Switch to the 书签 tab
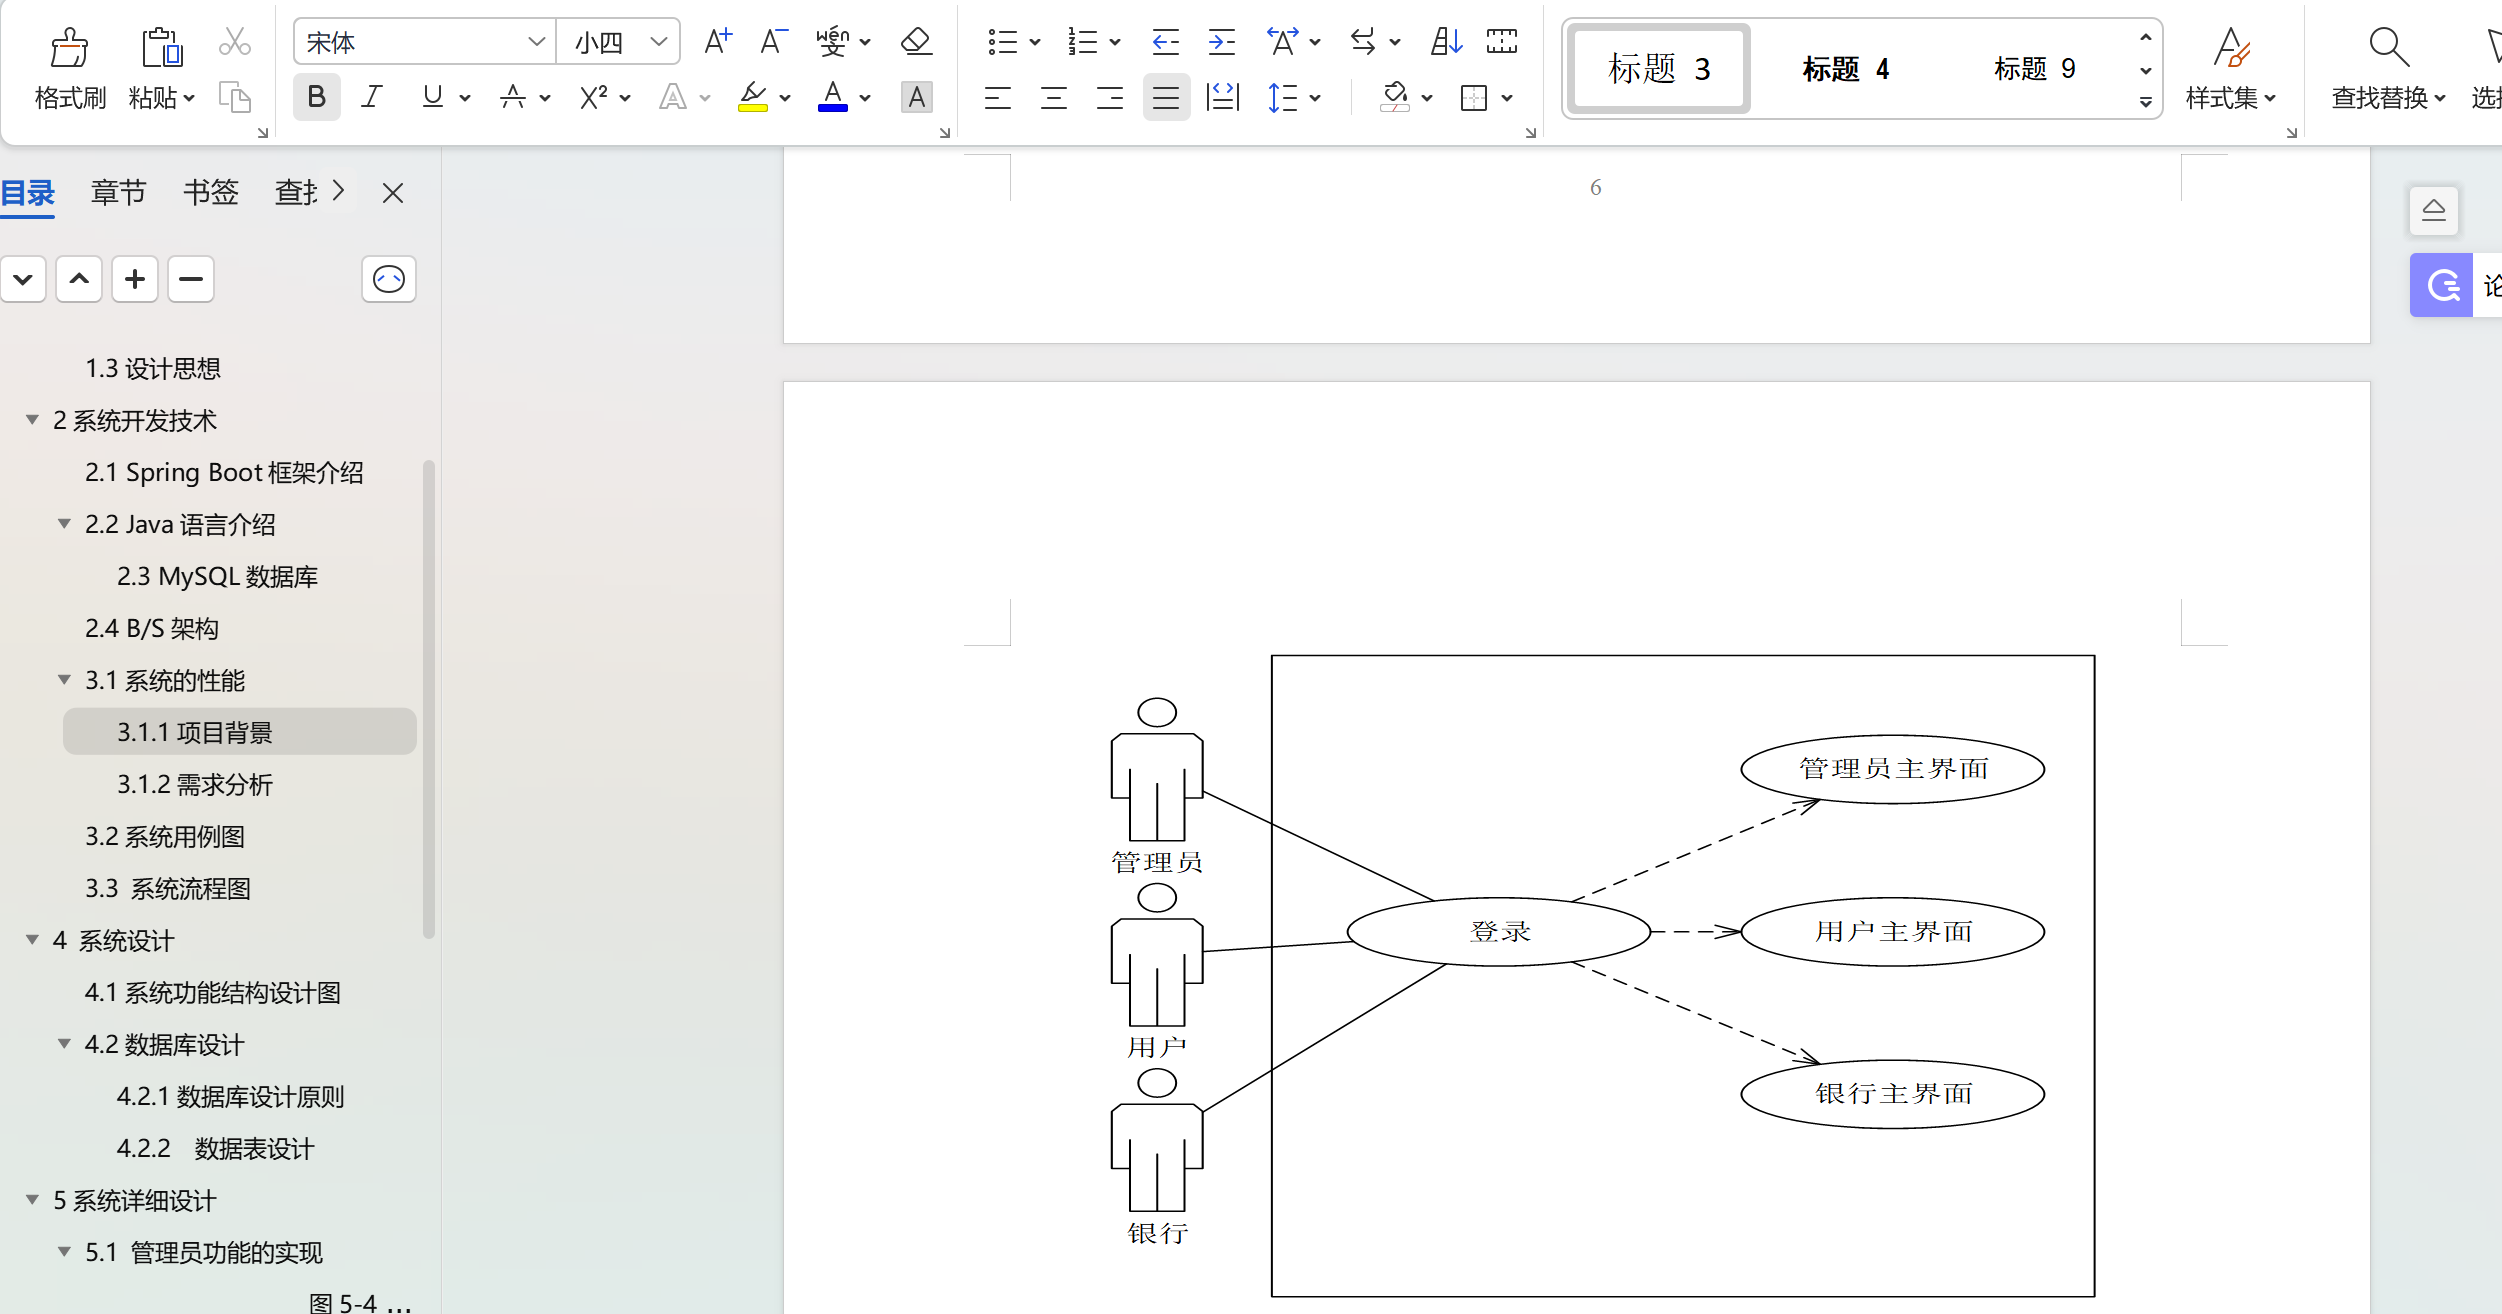Screen dimensions: 2502x1314 (210, 192)
